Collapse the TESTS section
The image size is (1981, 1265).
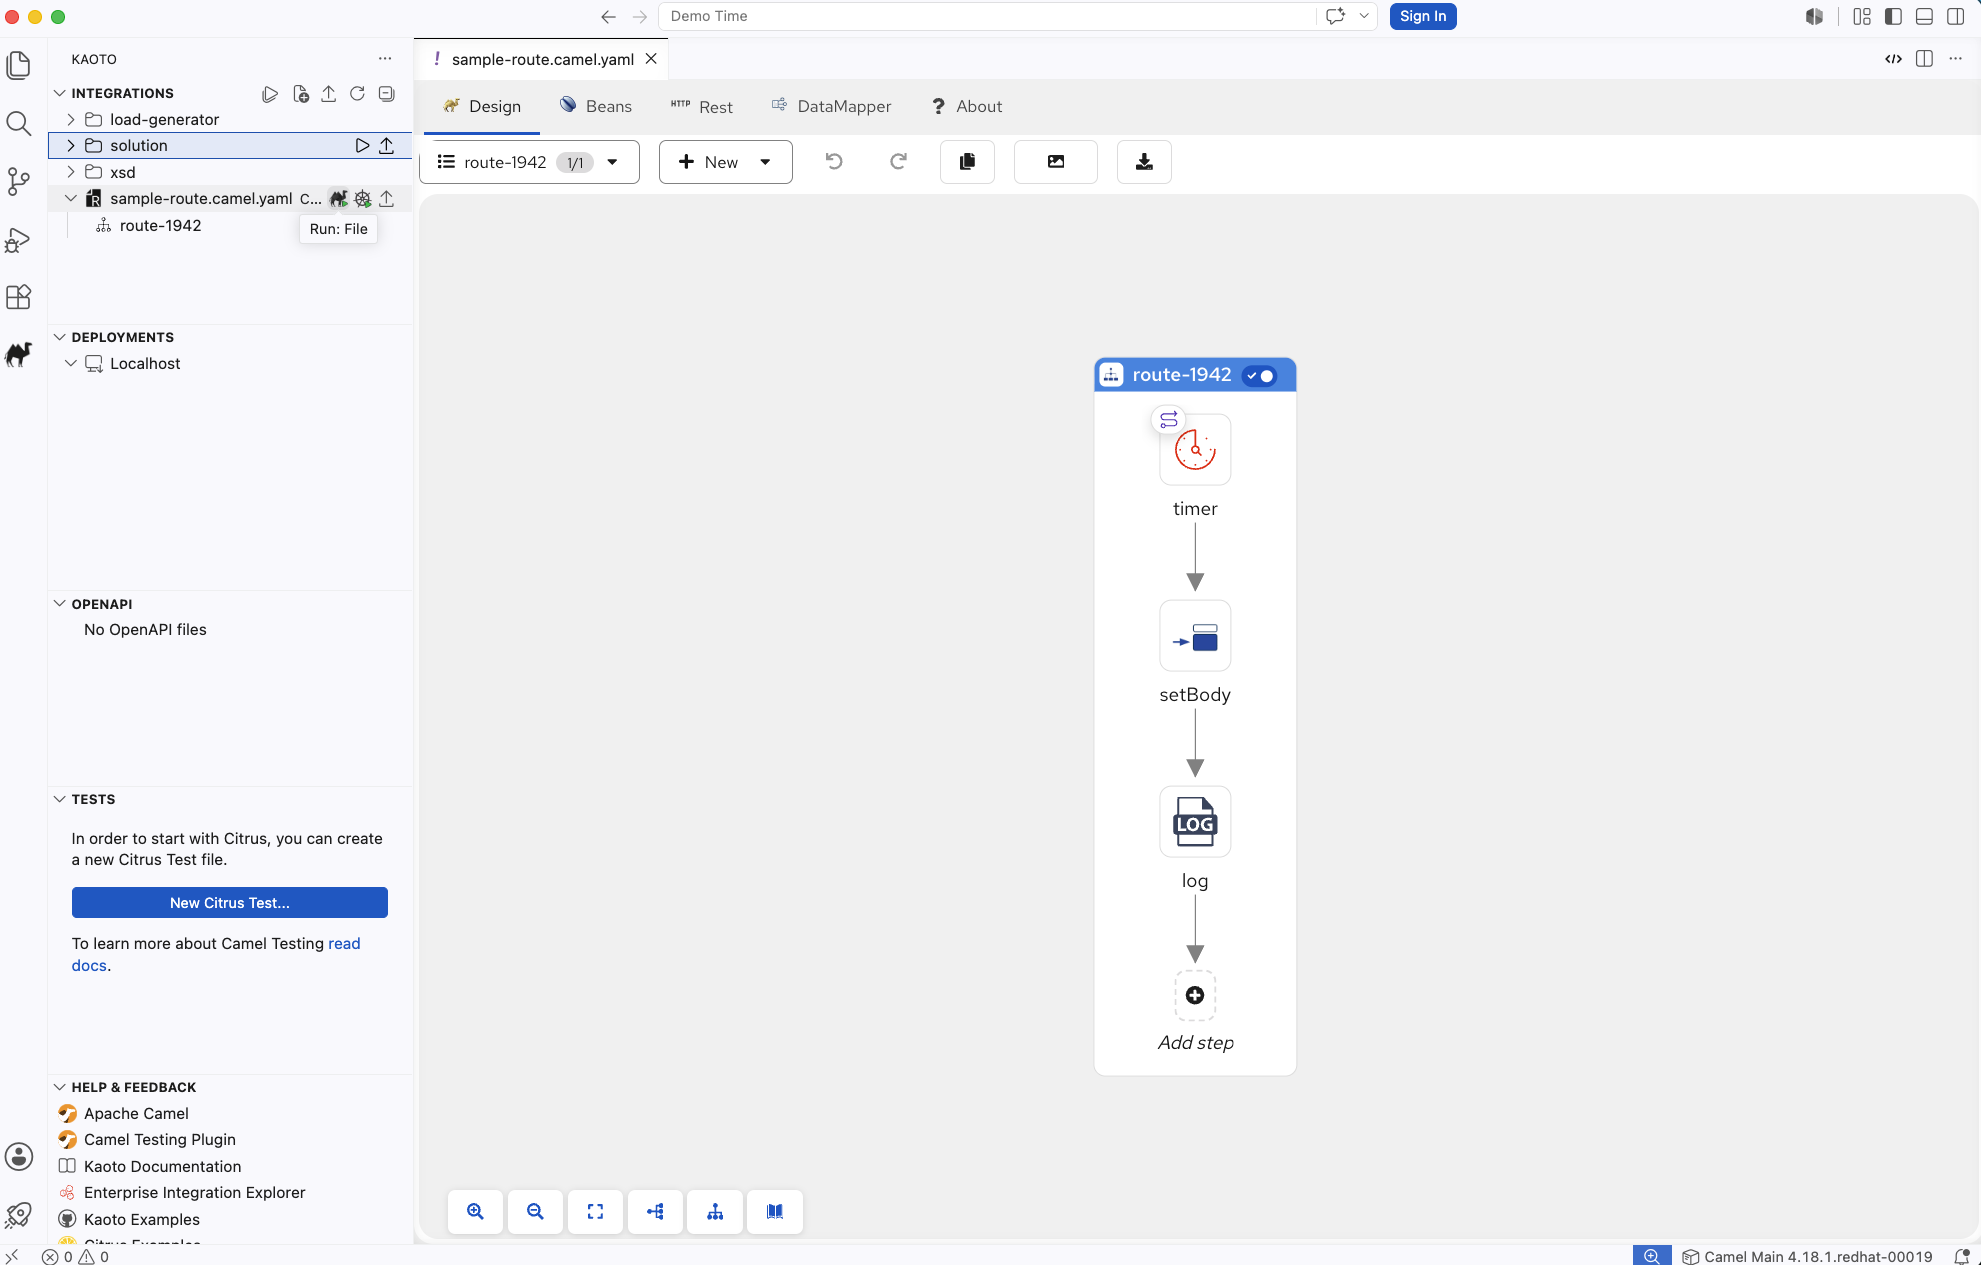point(60,799)
